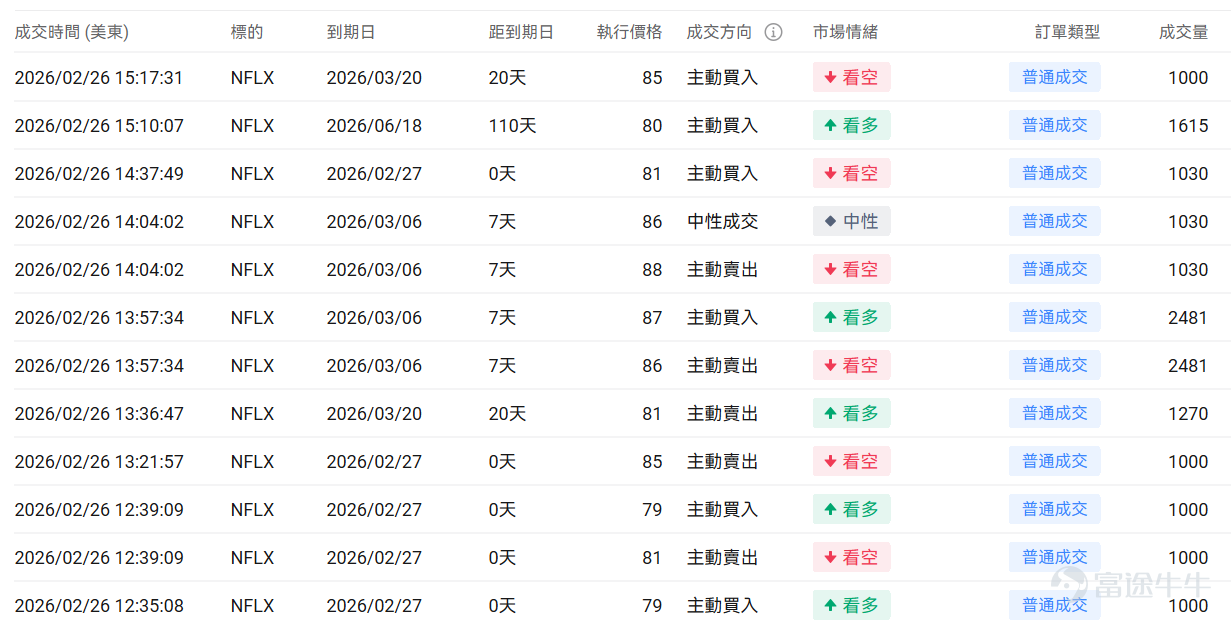Click the strike price 87 cell
The width and height of the screenshot is (1231, 621).
[x=652, y=318]
